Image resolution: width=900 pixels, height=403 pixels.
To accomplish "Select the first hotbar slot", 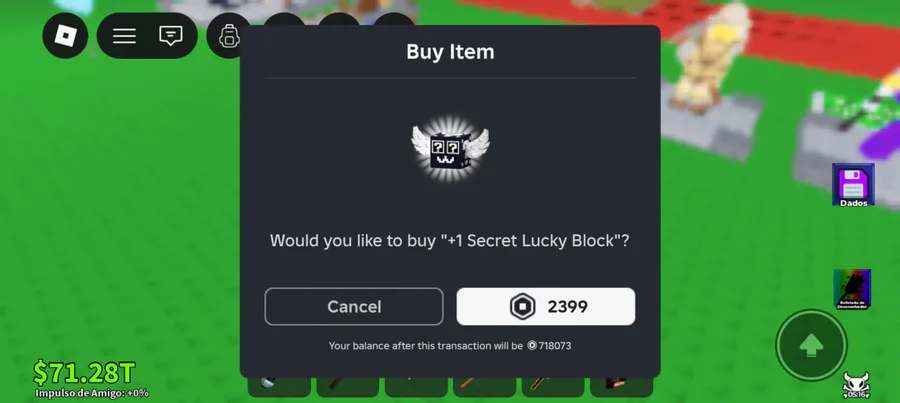I will 279,386.
